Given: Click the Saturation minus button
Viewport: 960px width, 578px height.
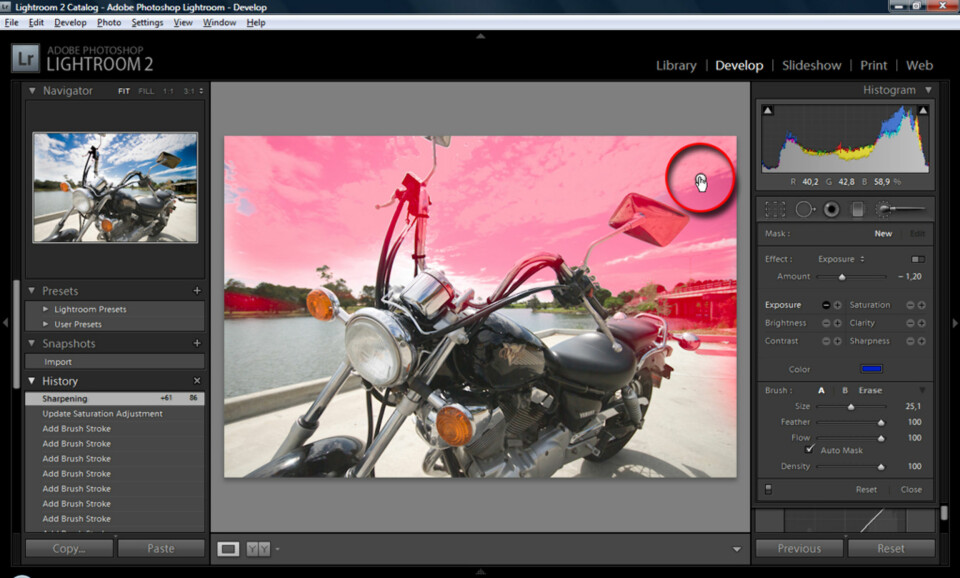Looking at the screenshot, I should coord(910,305).
